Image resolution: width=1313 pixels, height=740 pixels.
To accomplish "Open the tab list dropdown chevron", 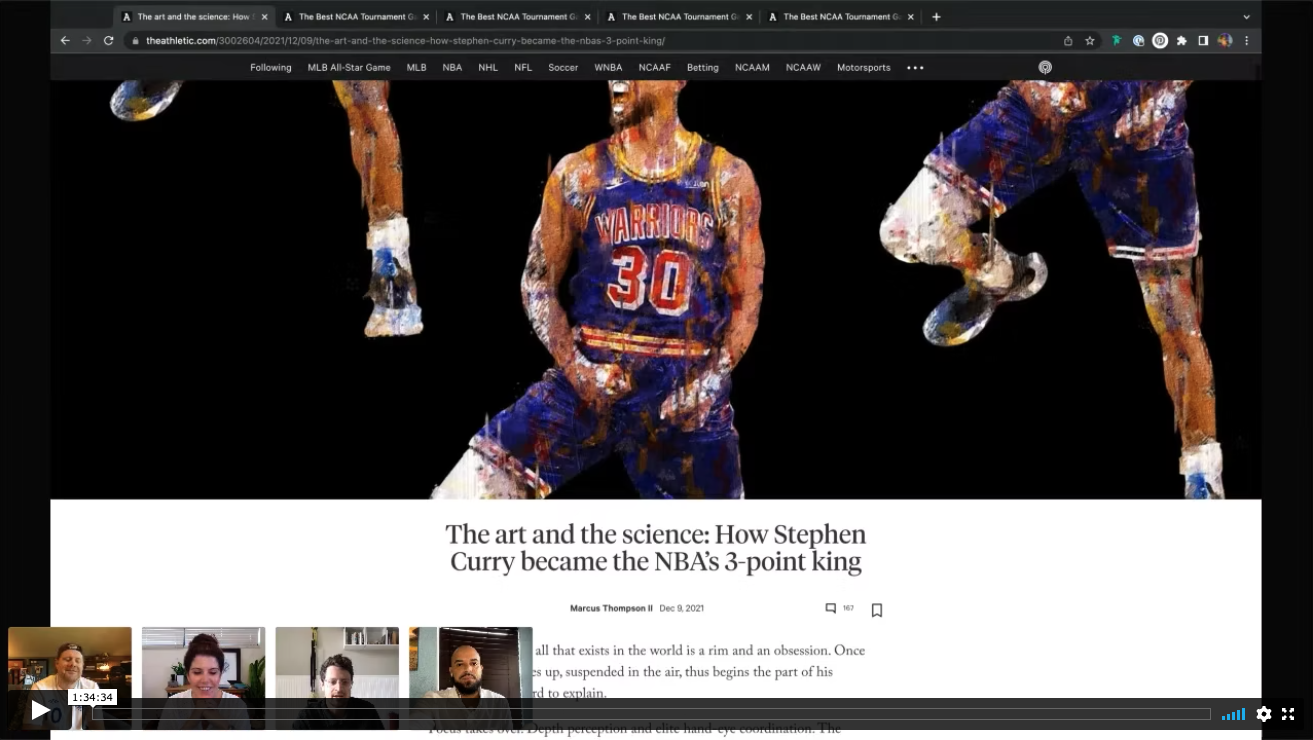I will [1246, 16].
